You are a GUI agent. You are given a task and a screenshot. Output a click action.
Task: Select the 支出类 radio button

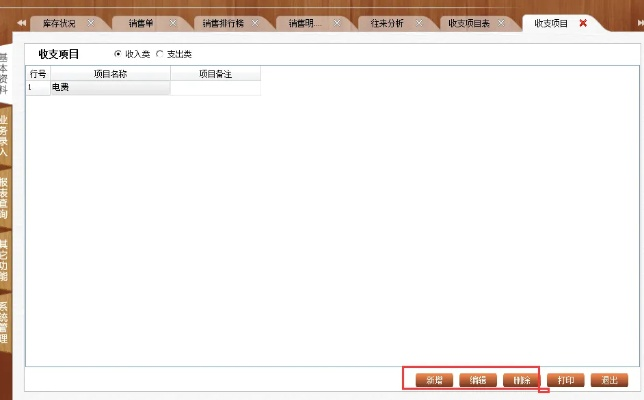pos(159,54)
